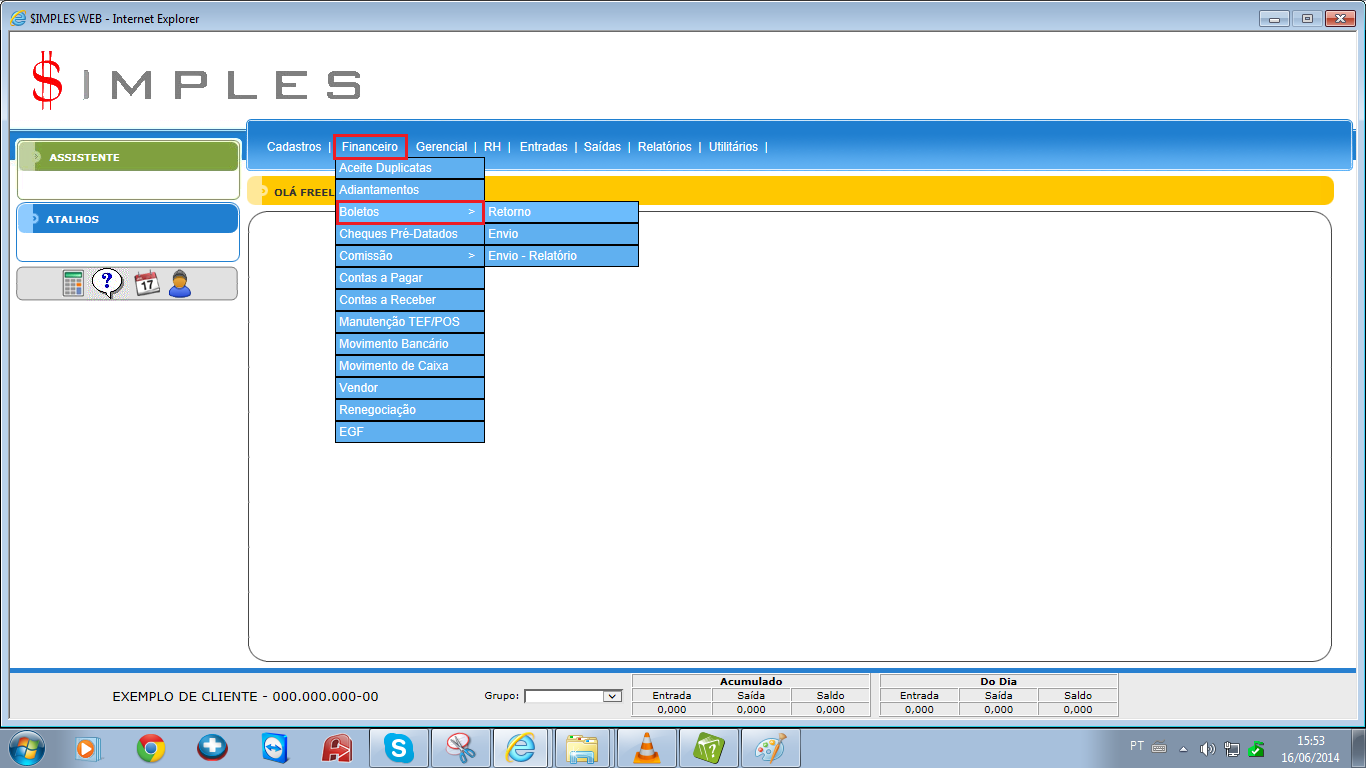This screenshot has width=1366, height=768.
Task: Click the SIMPLES logo
Action: click(x=196, y=82)
